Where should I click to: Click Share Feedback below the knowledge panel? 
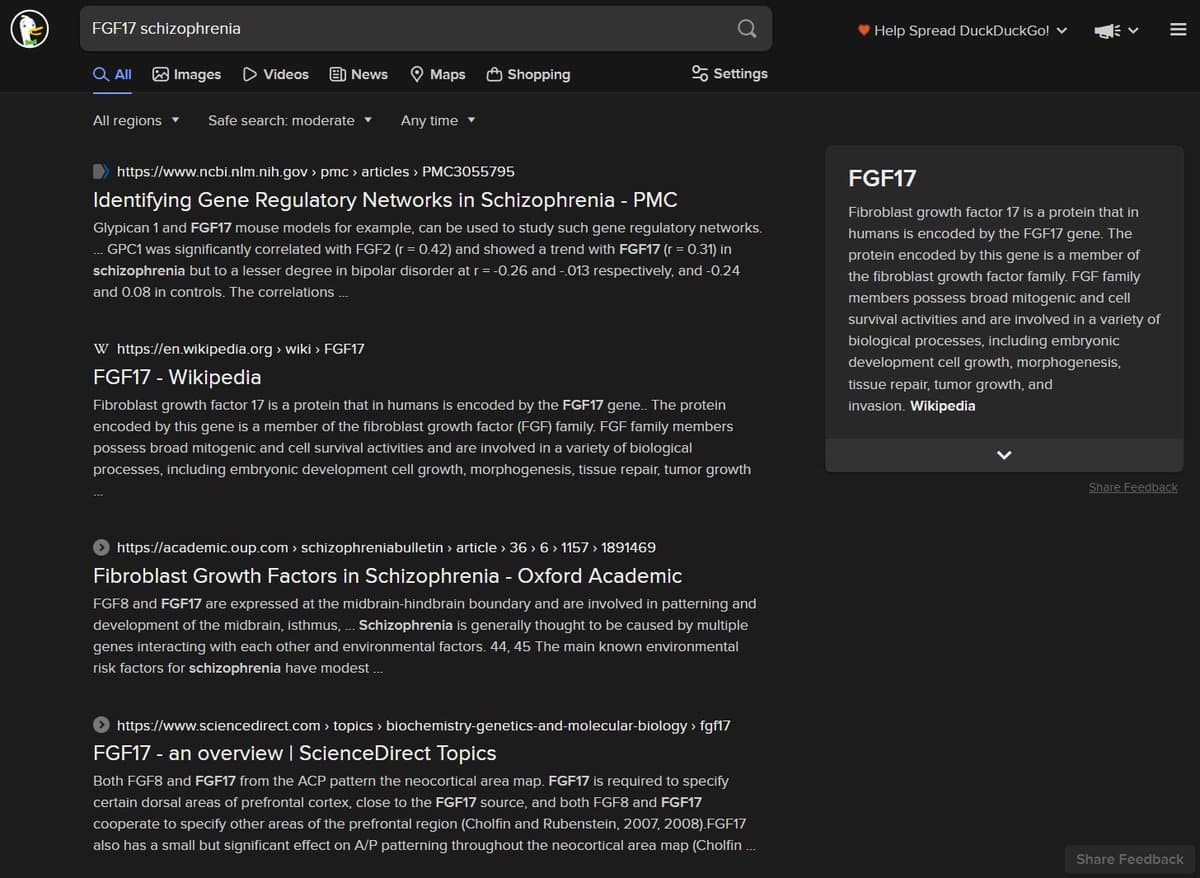pyautogui.click(x=1133, y=487)
